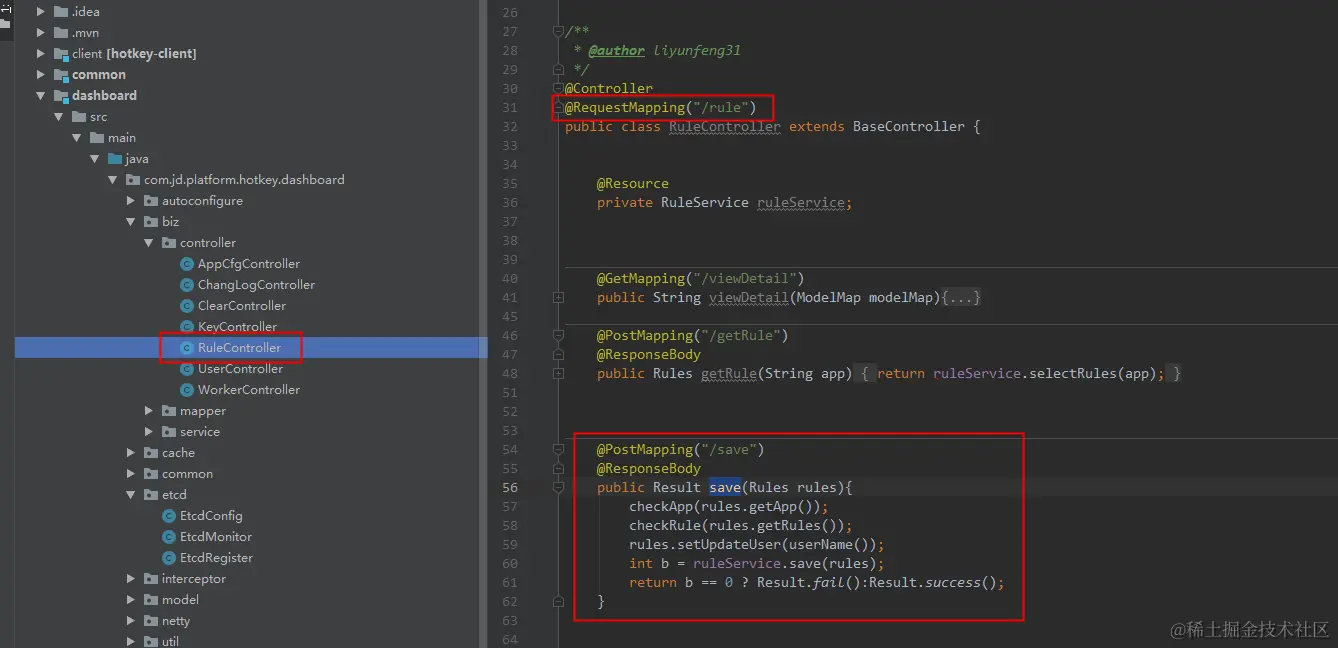The height and width of the screenshot is (648, 1338).
Task: Click the AppCfgController class icon
Action: coord(186,264)
